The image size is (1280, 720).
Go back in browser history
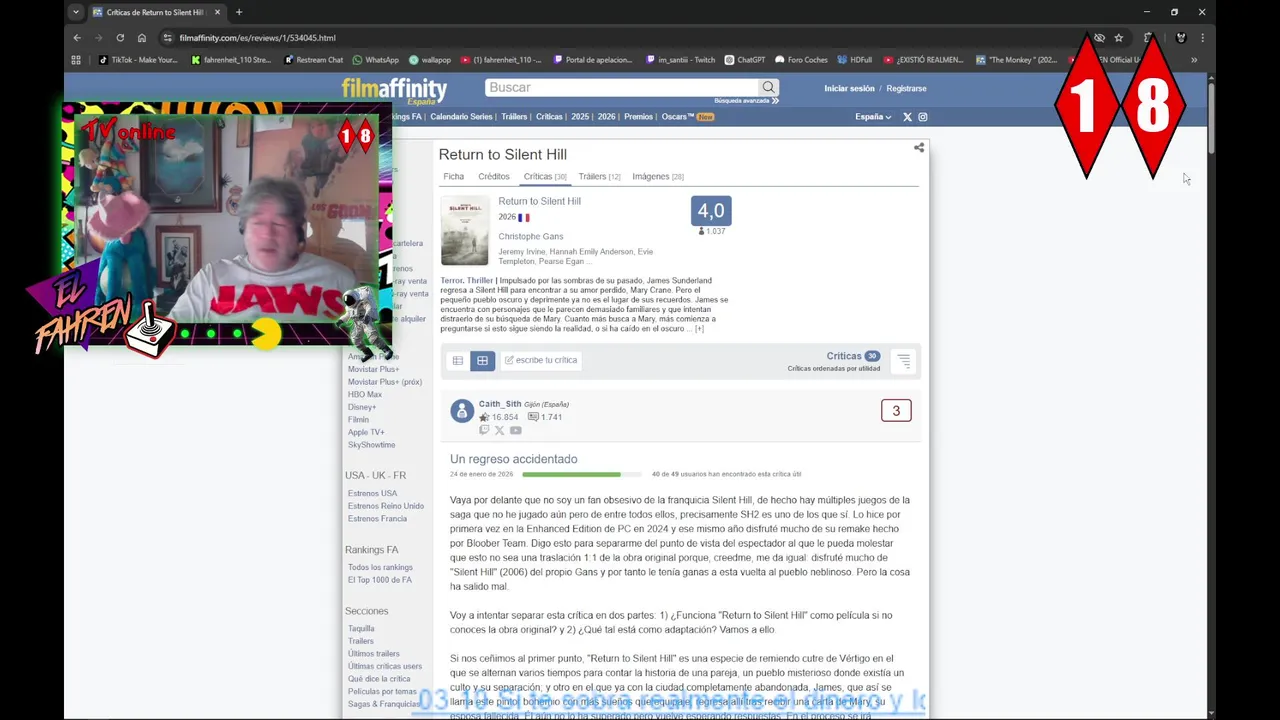point(77,38)
